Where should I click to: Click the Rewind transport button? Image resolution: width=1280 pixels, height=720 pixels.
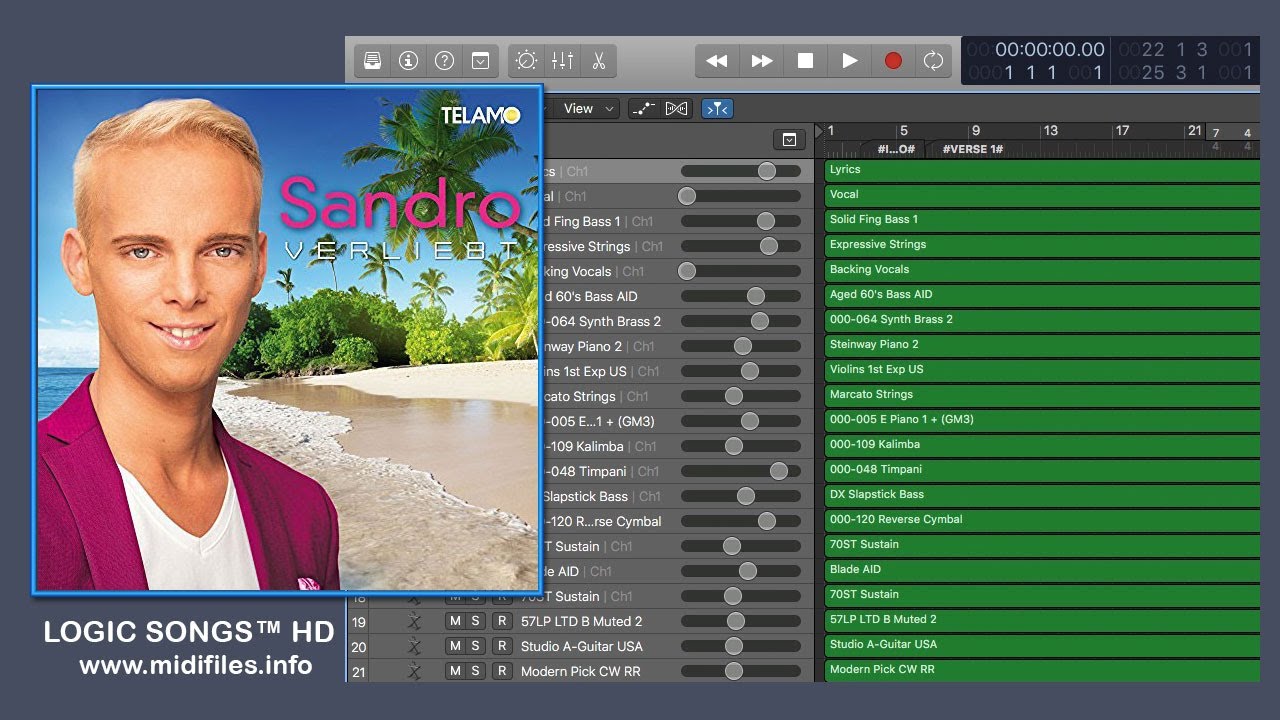coord(717,61)
